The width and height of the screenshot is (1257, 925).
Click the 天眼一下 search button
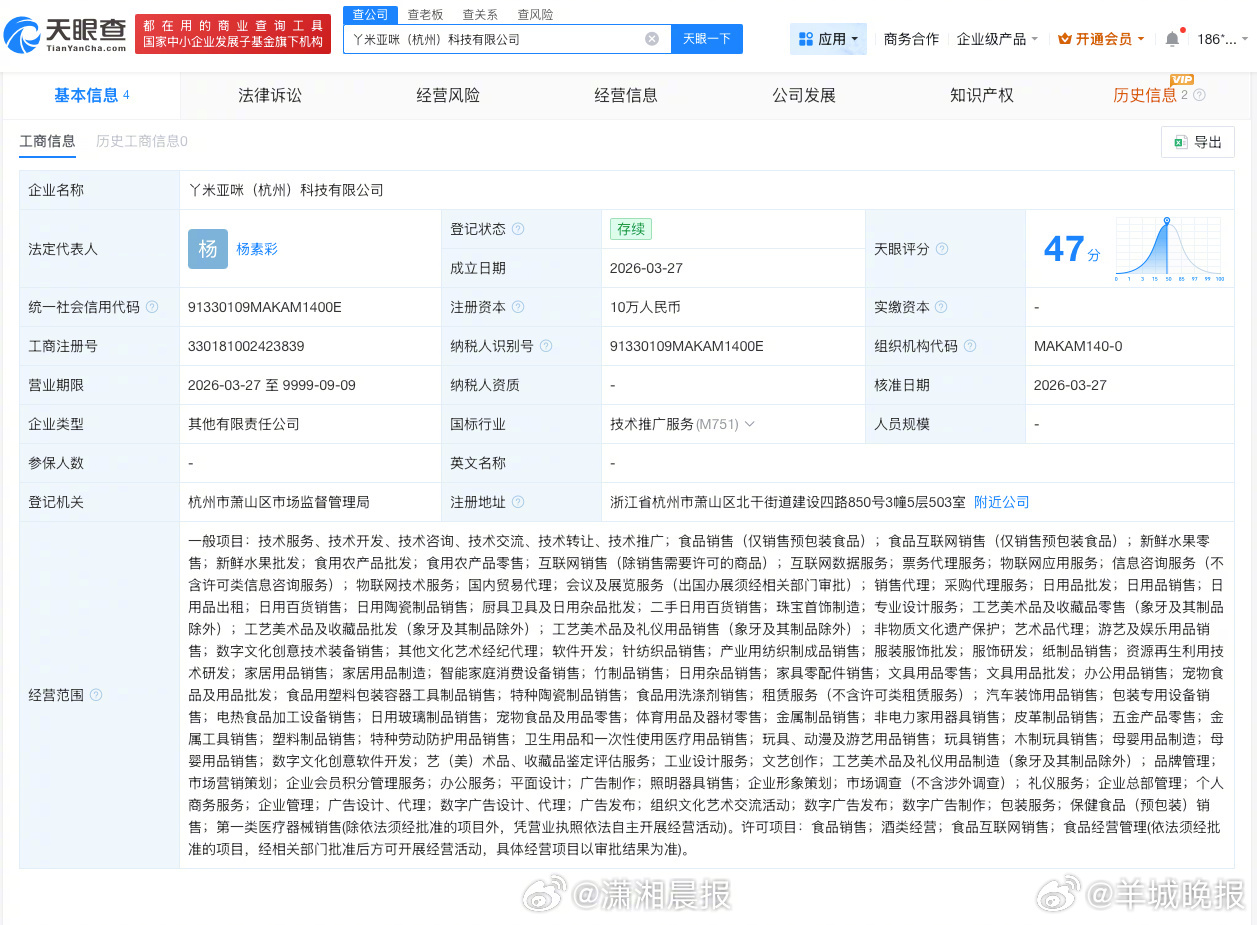point(707,39)
